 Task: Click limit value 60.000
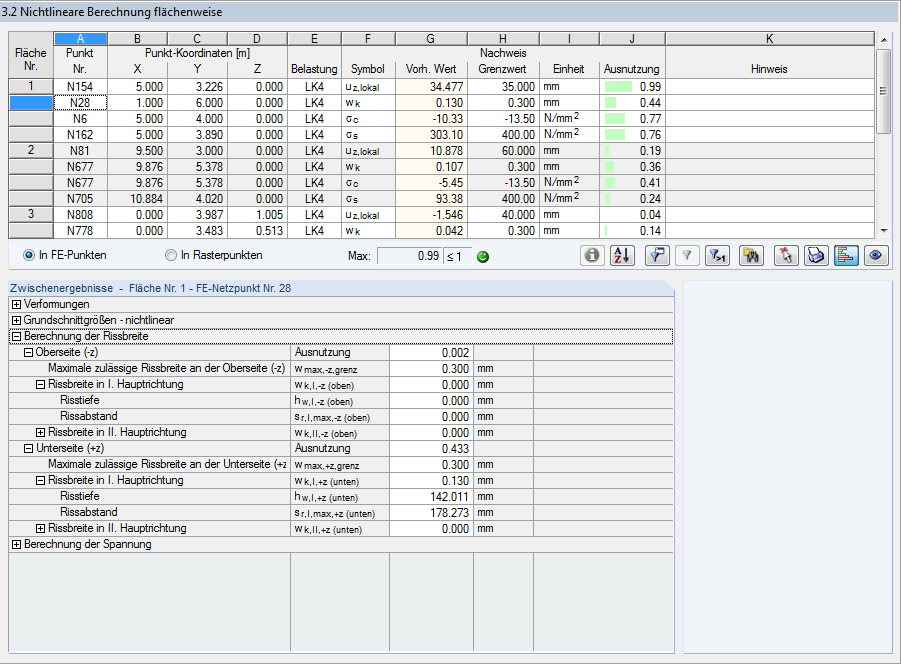pyautogui.click(x=503, y=150)
